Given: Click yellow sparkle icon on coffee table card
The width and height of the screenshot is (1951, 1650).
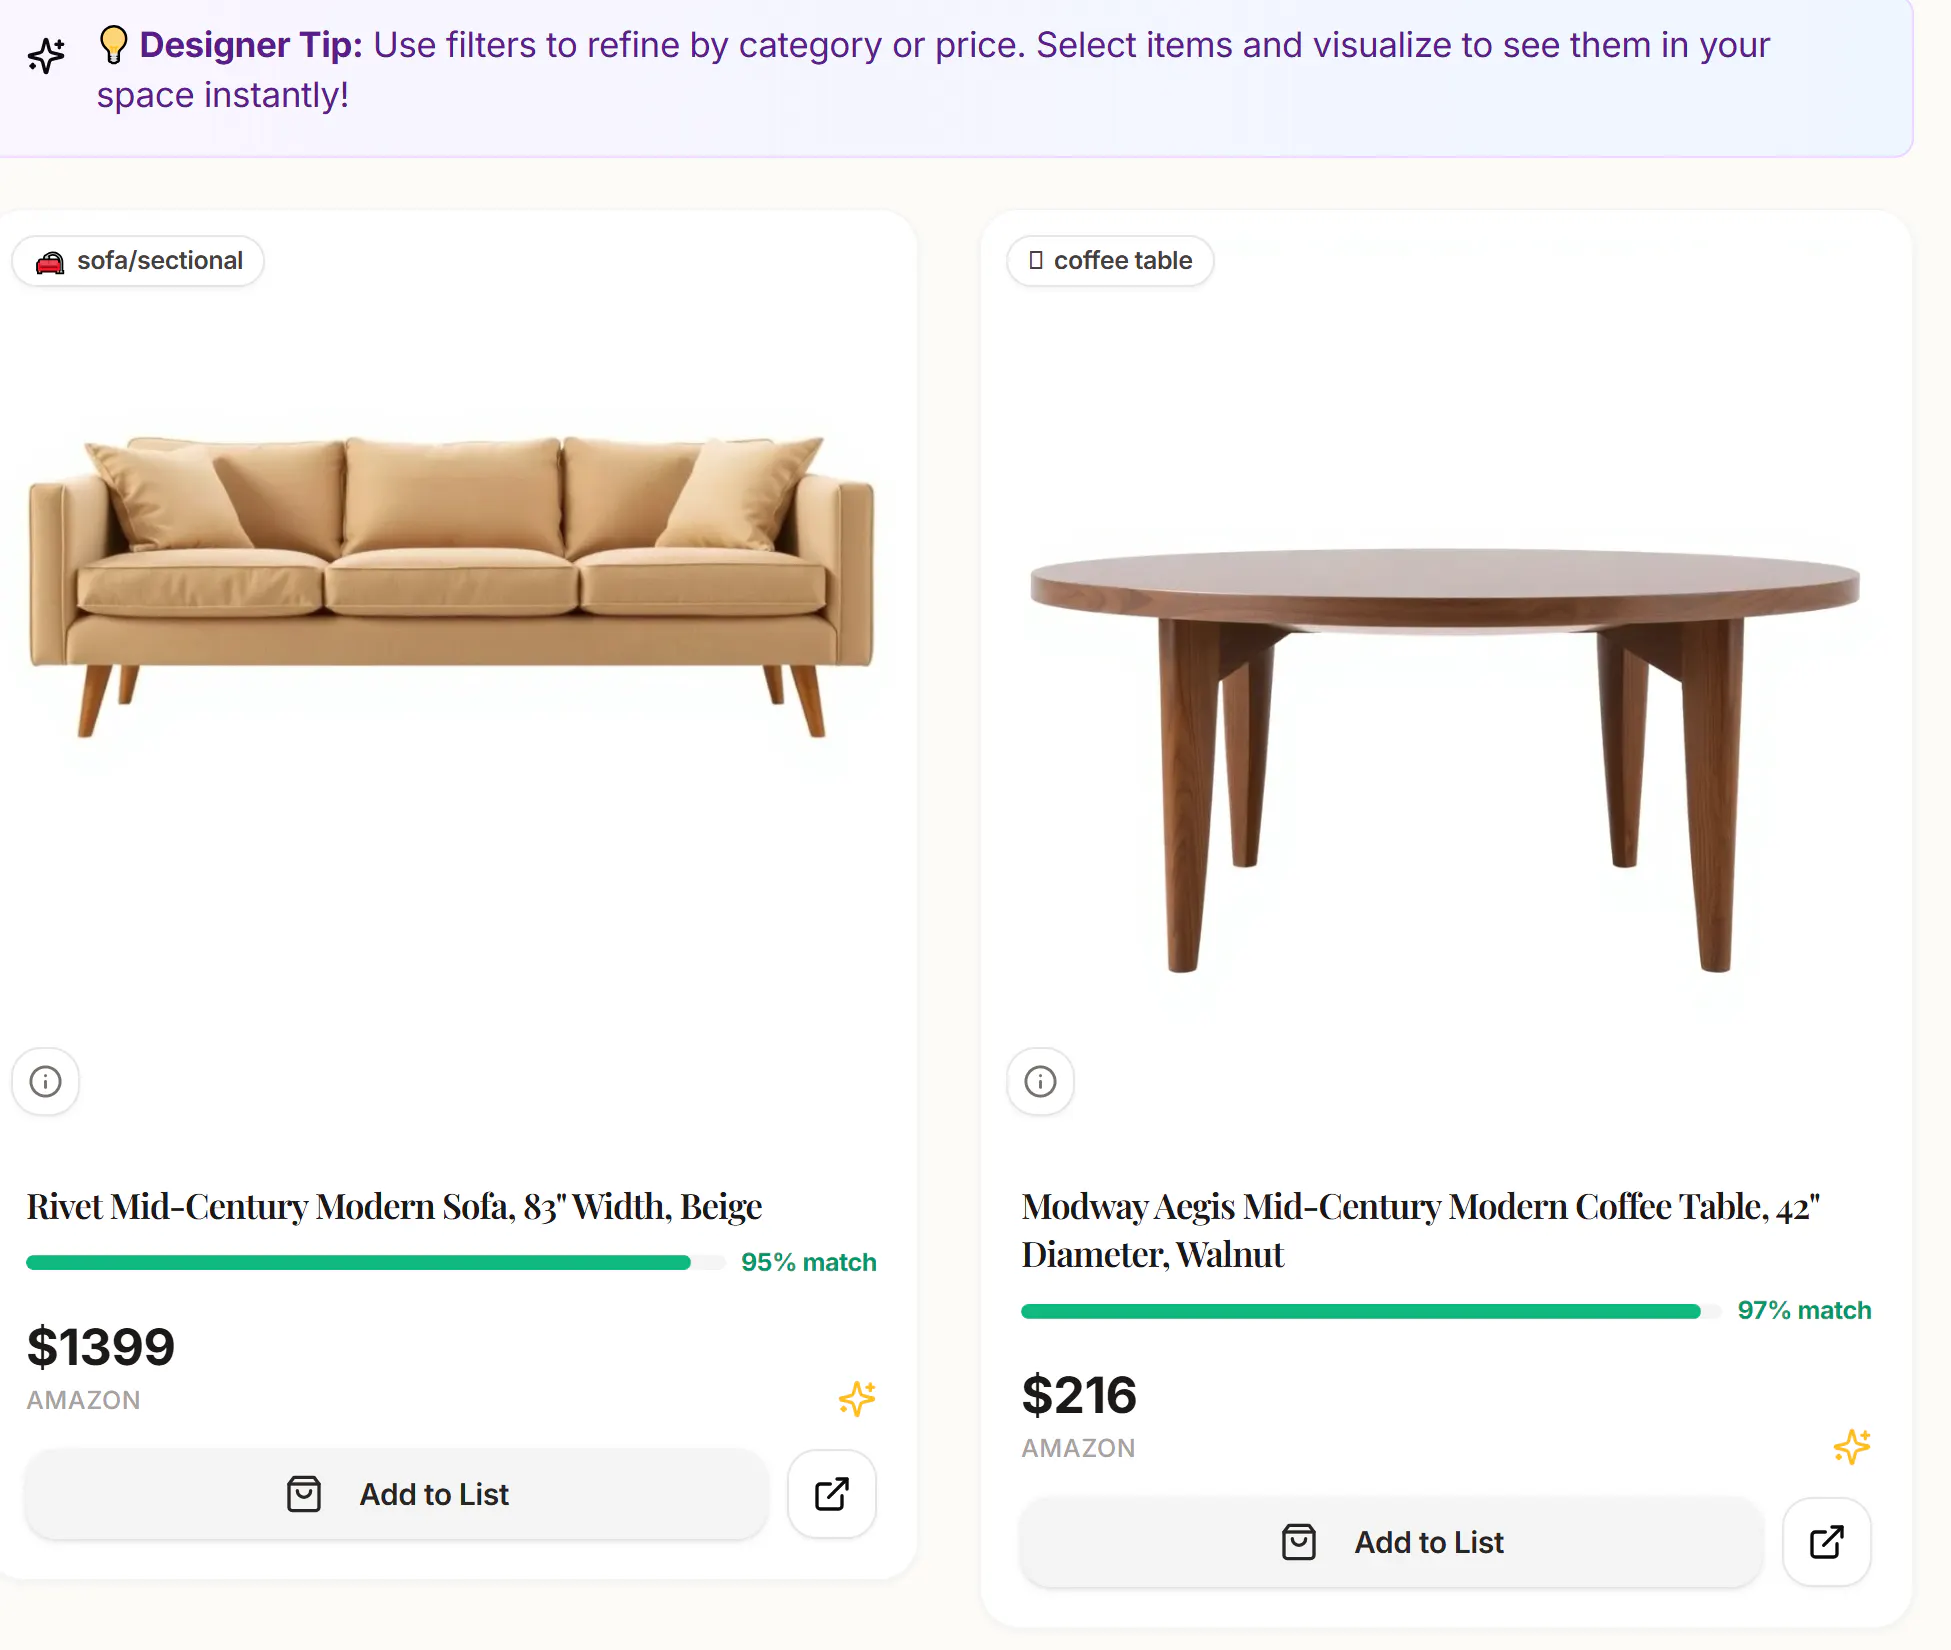Looking at the screenshot, I should [1852, 1446].
